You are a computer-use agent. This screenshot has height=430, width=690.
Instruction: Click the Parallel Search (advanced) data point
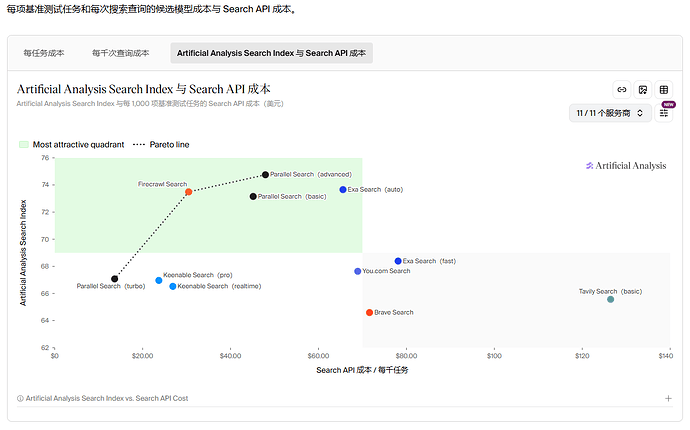(265, 175)
